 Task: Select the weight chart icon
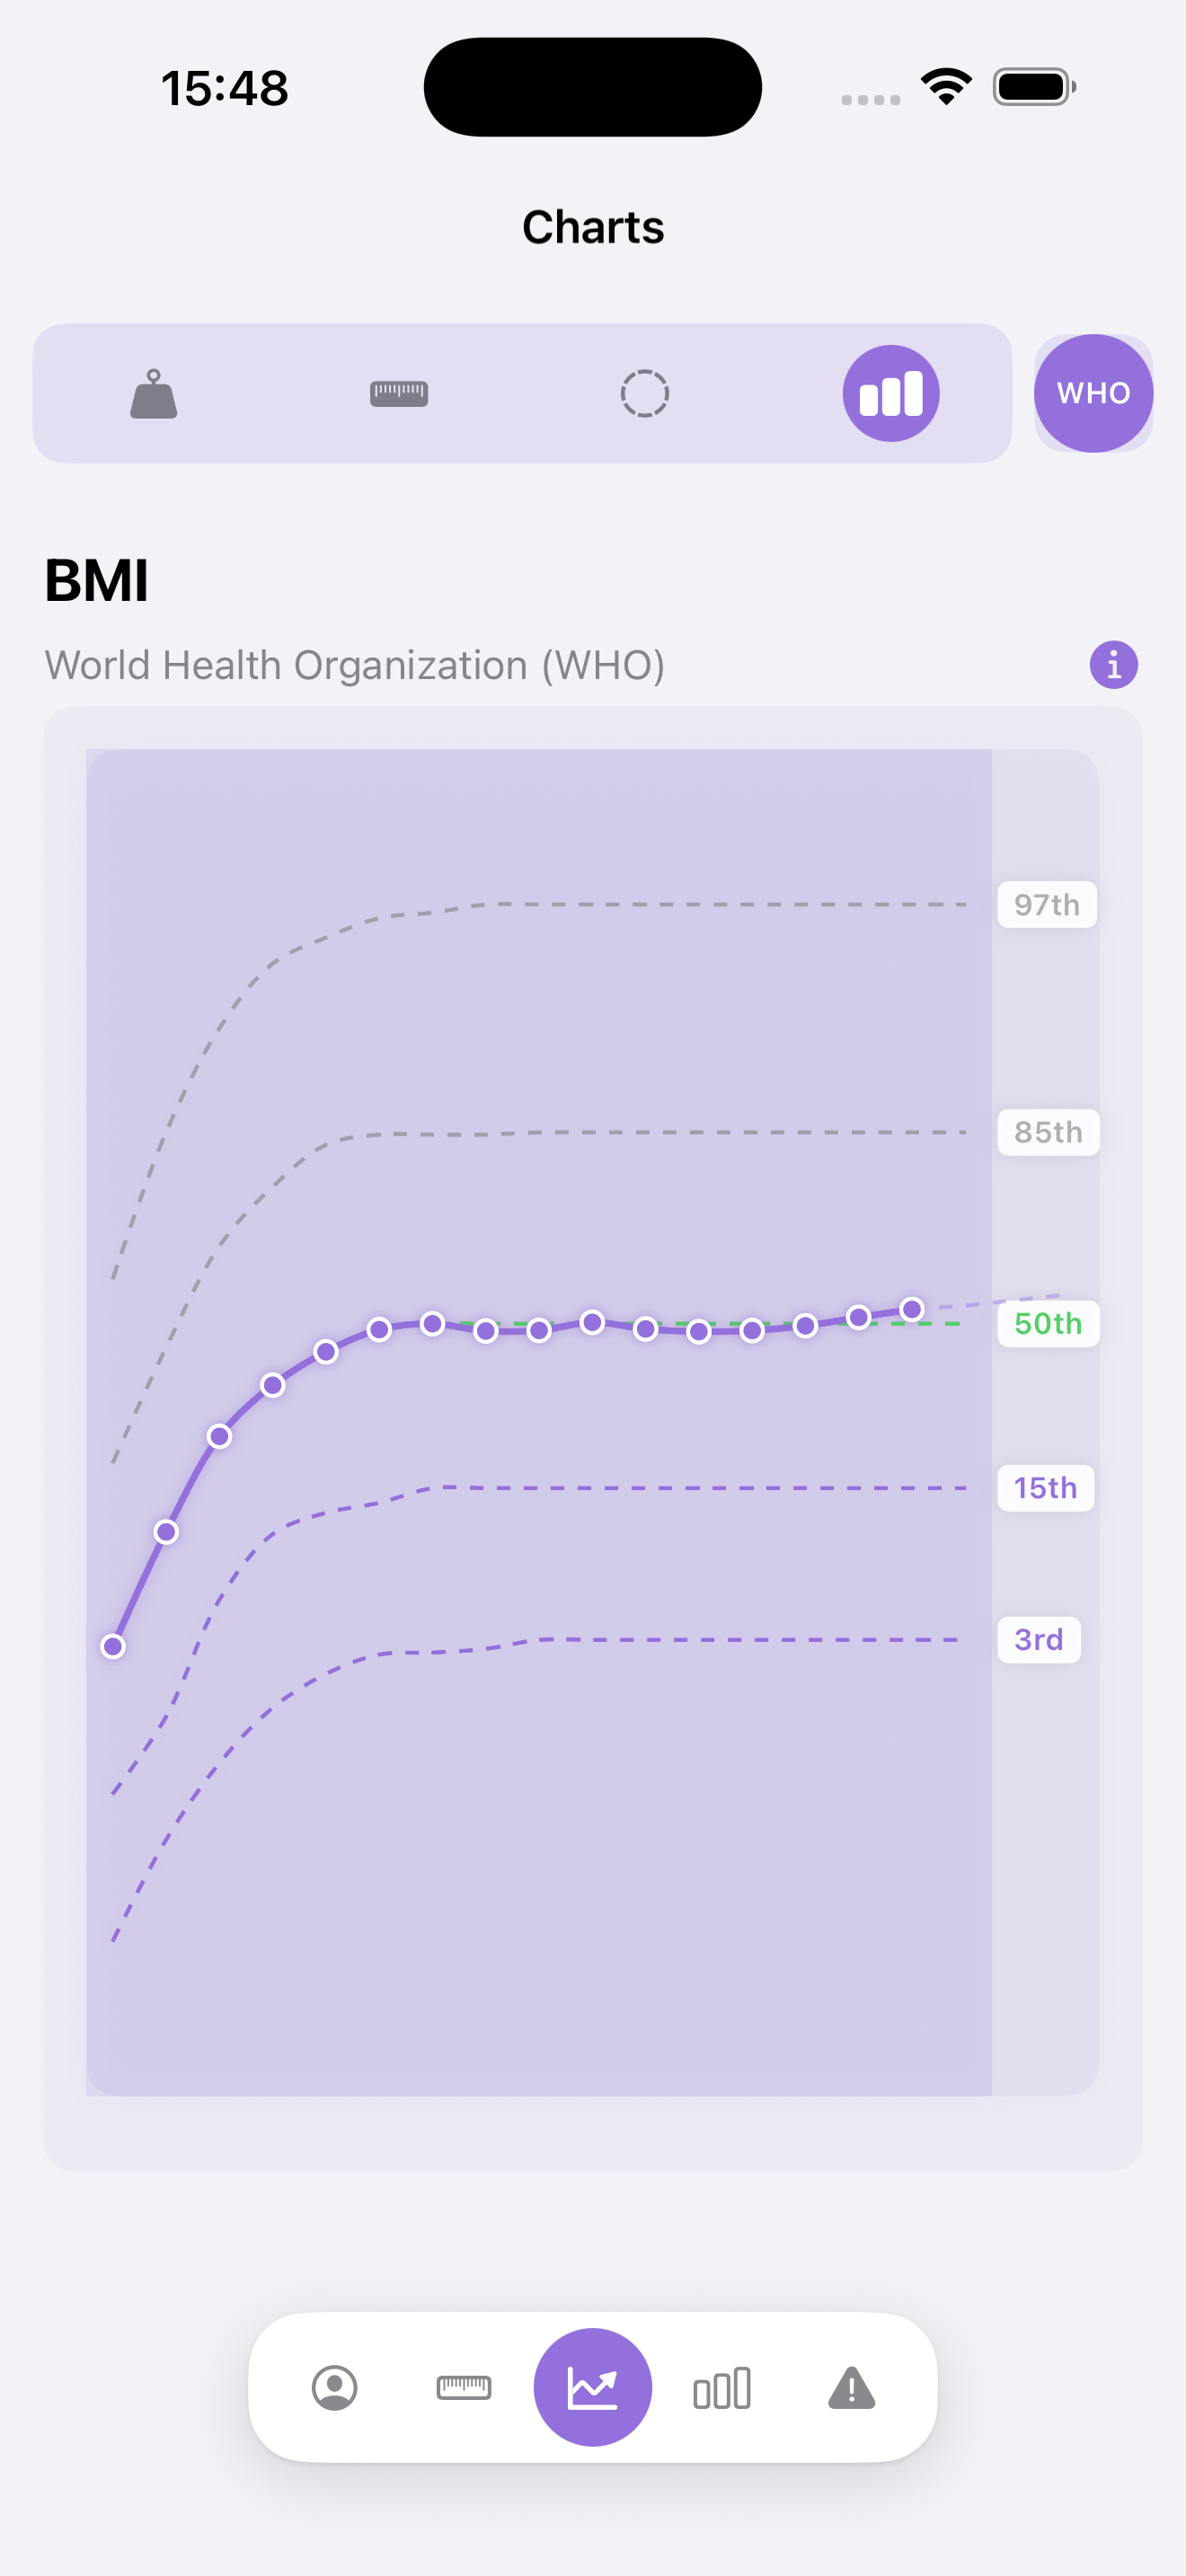coord(154,393)
